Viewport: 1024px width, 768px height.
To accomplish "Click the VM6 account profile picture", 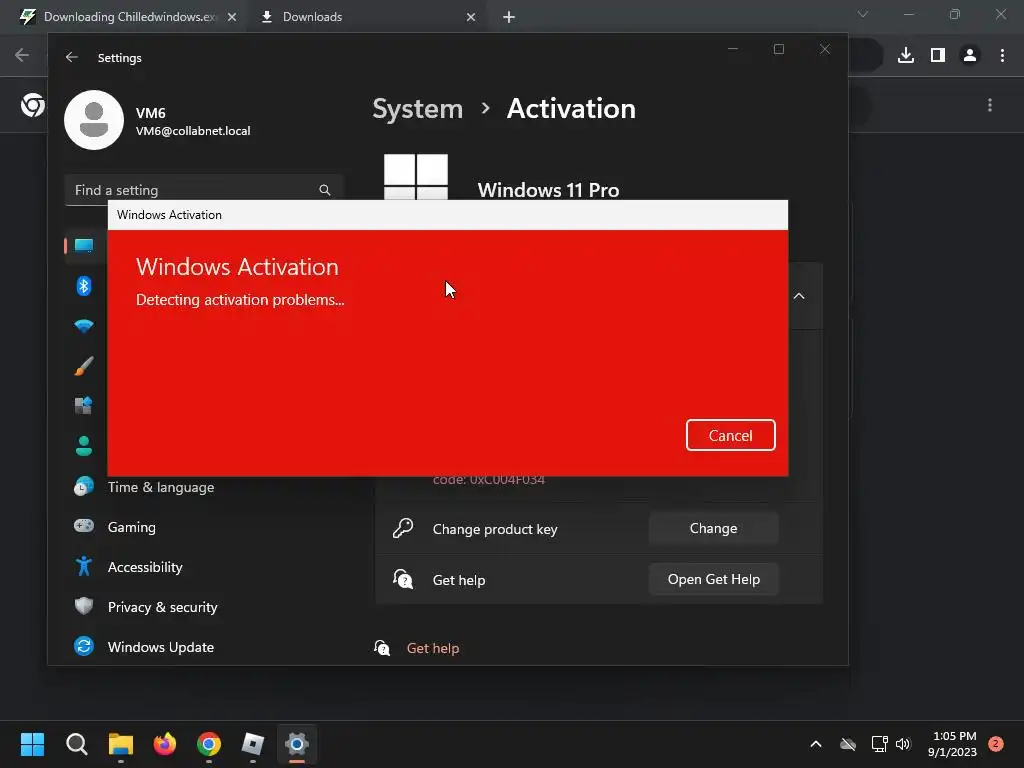I will (94, 120).
